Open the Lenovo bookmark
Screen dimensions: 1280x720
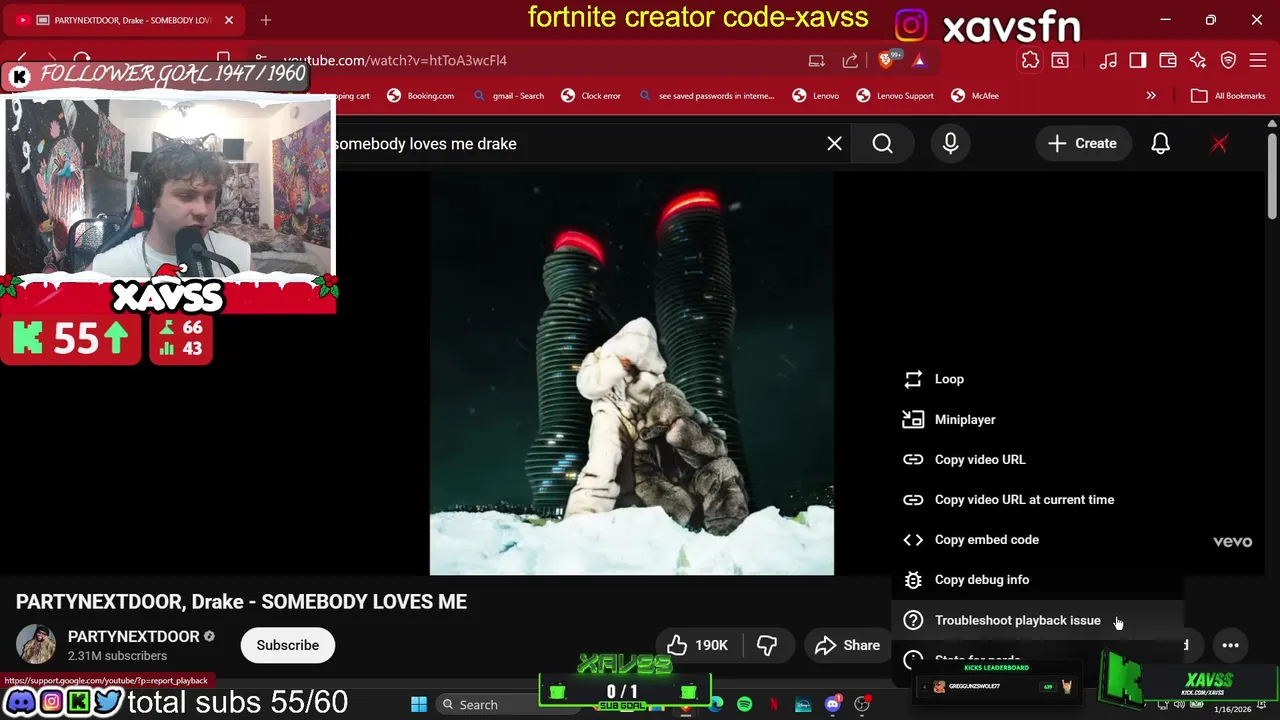click(x=816, y=96)
